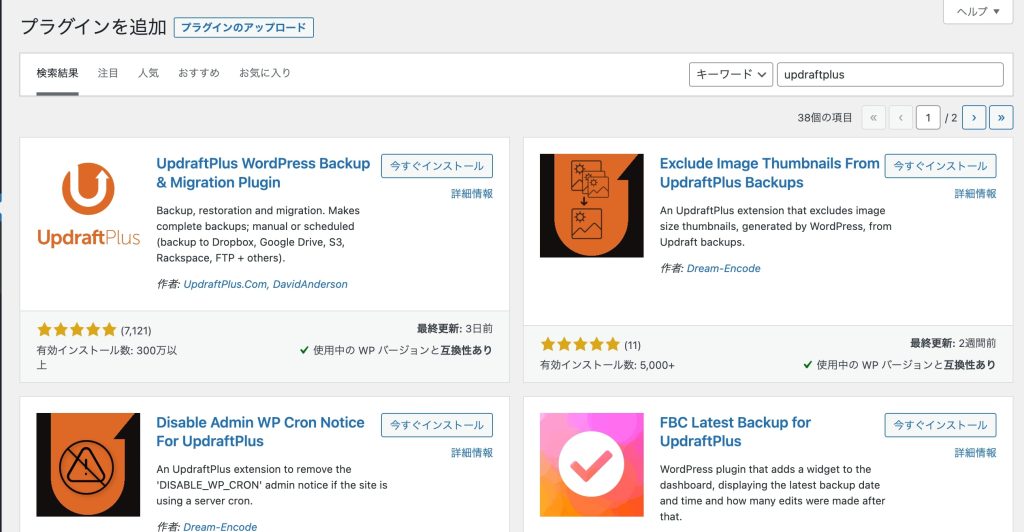Jump to last page double arrow
The height and width of the screenshot is (532, 1024).
pyautogui.click(x=1001, y=117)
